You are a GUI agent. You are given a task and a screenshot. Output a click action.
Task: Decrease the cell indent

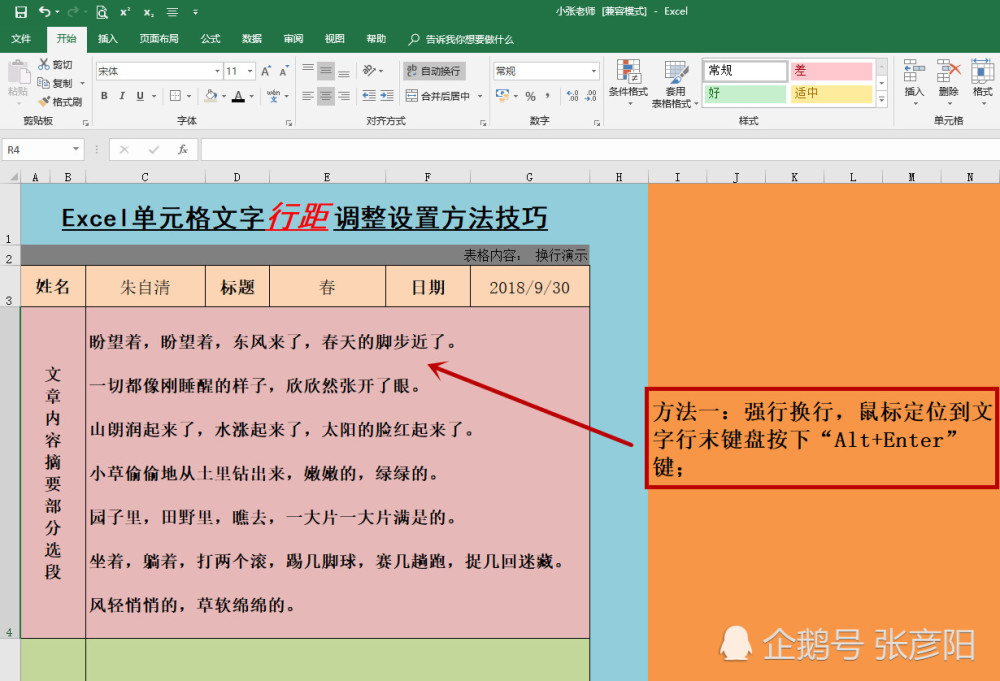tap(369, 96)
